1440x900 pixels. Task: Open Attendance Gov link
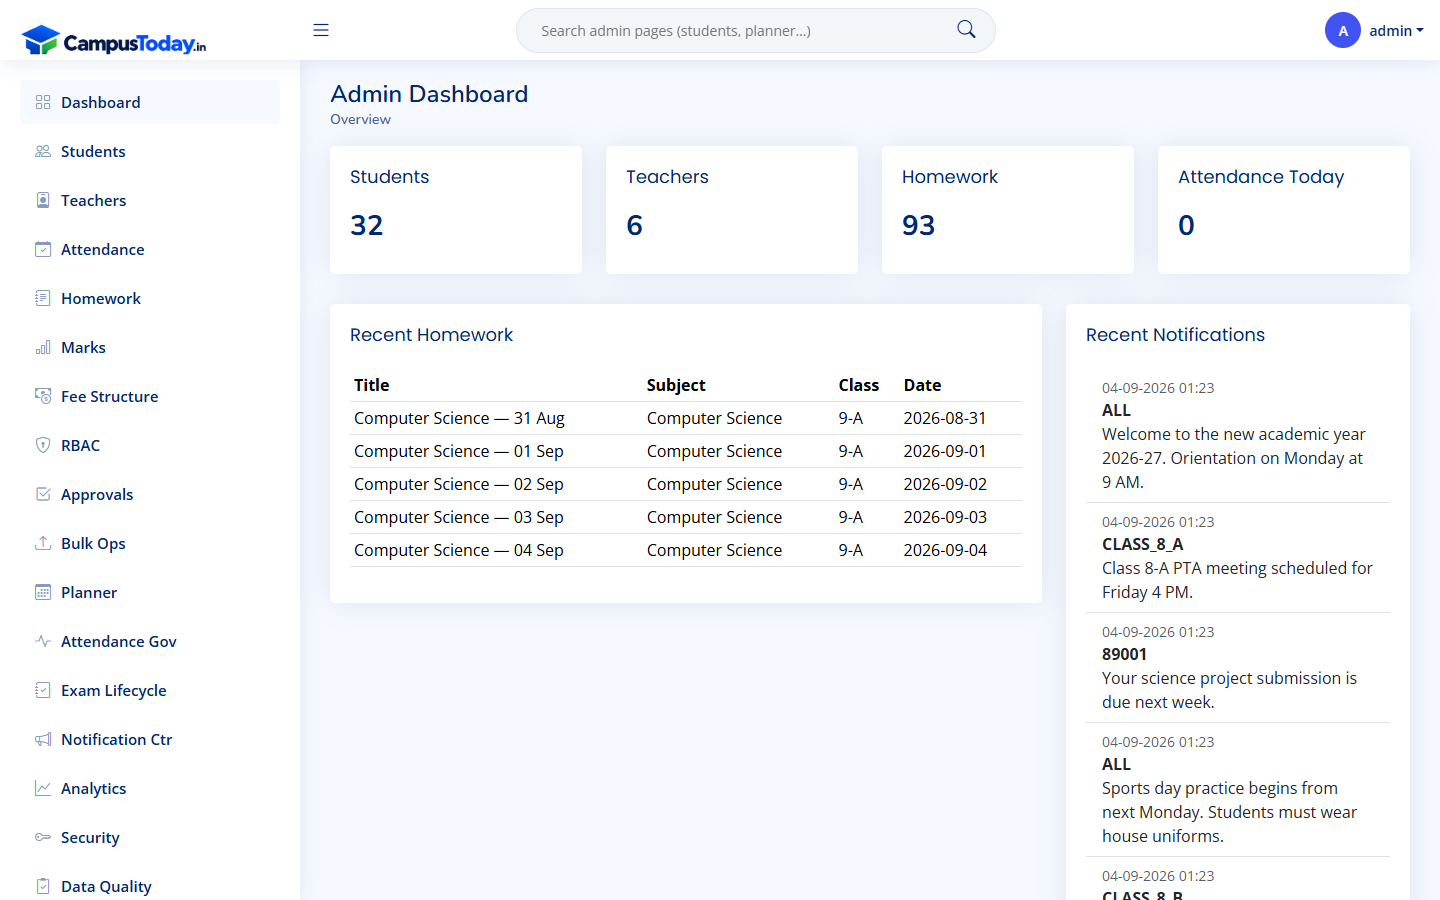point(150,641)
